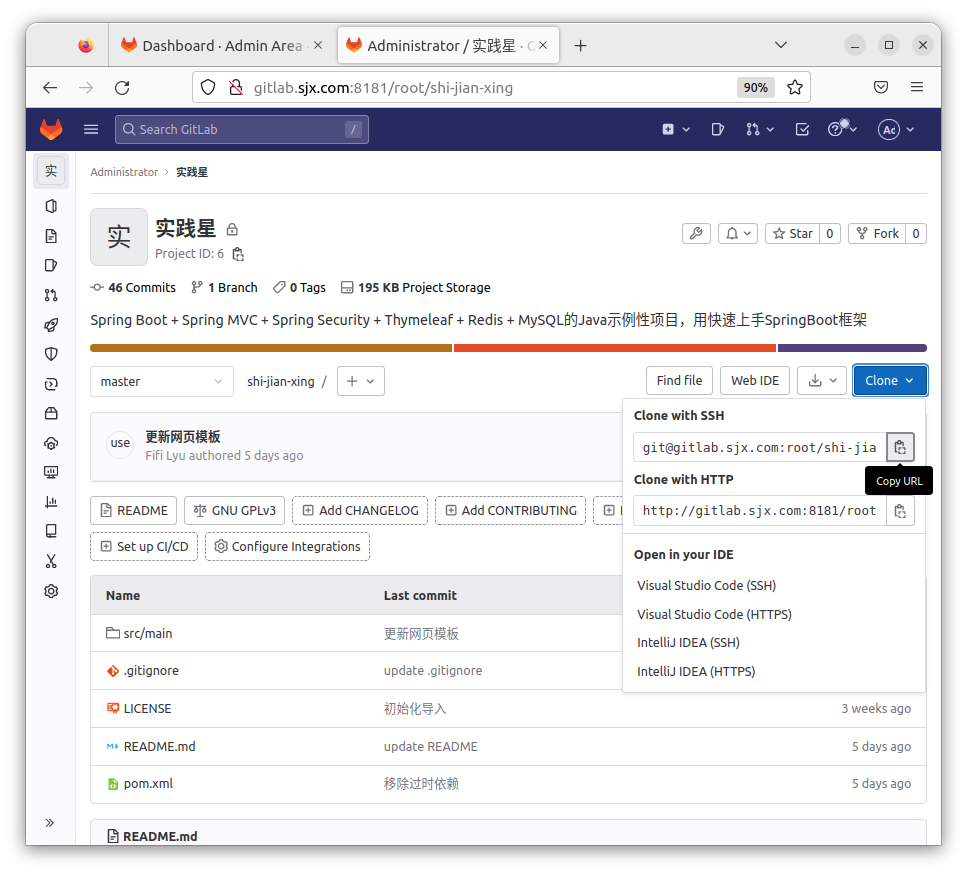
Task: Toggle the hamburger navigation menu
Action: pos(91,129)
